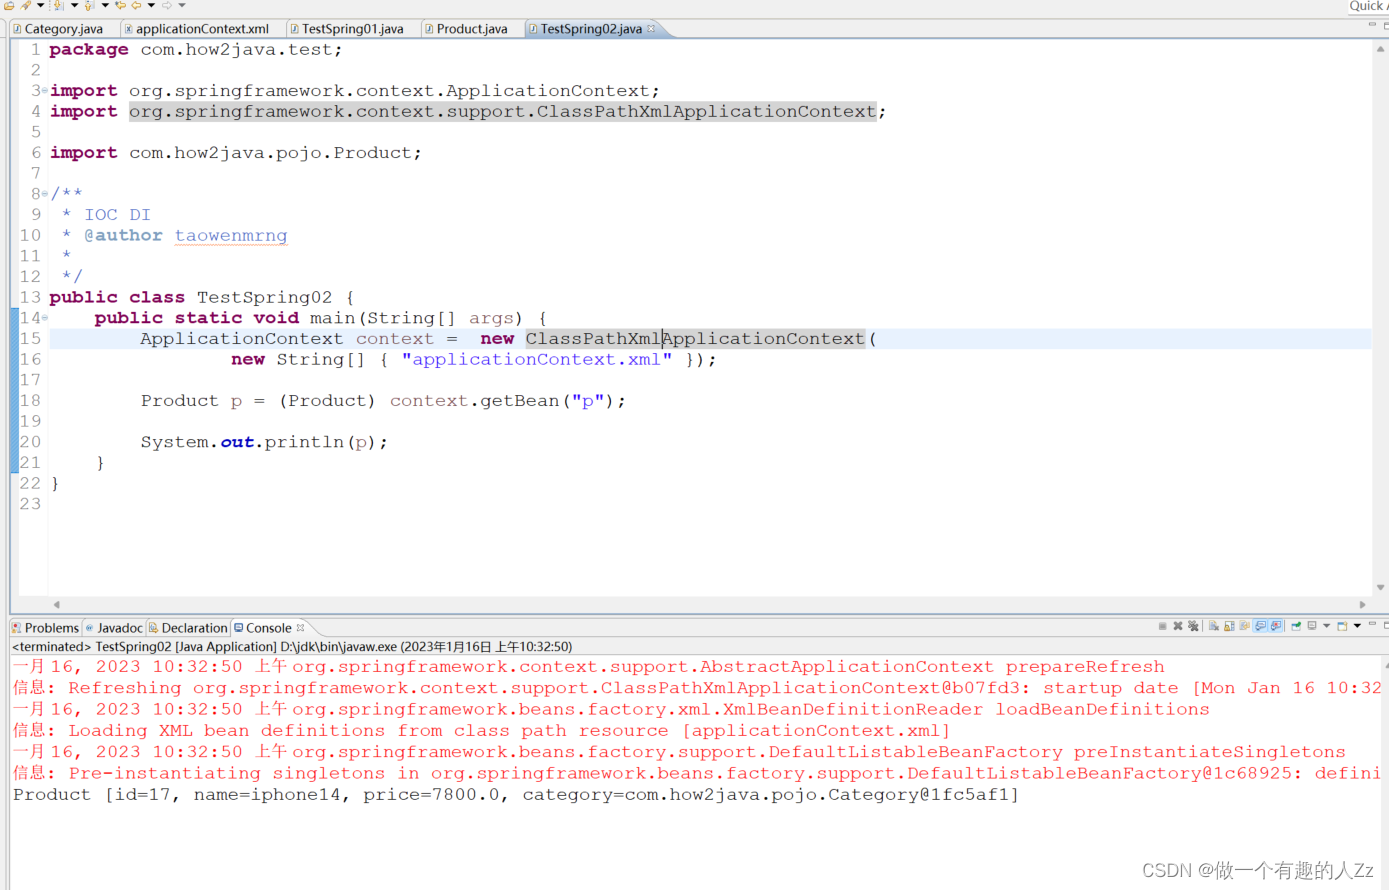Viewport: 1389px width, 890px height.
Task: Collapse the import block at line 3
Action: pos(45,91)
